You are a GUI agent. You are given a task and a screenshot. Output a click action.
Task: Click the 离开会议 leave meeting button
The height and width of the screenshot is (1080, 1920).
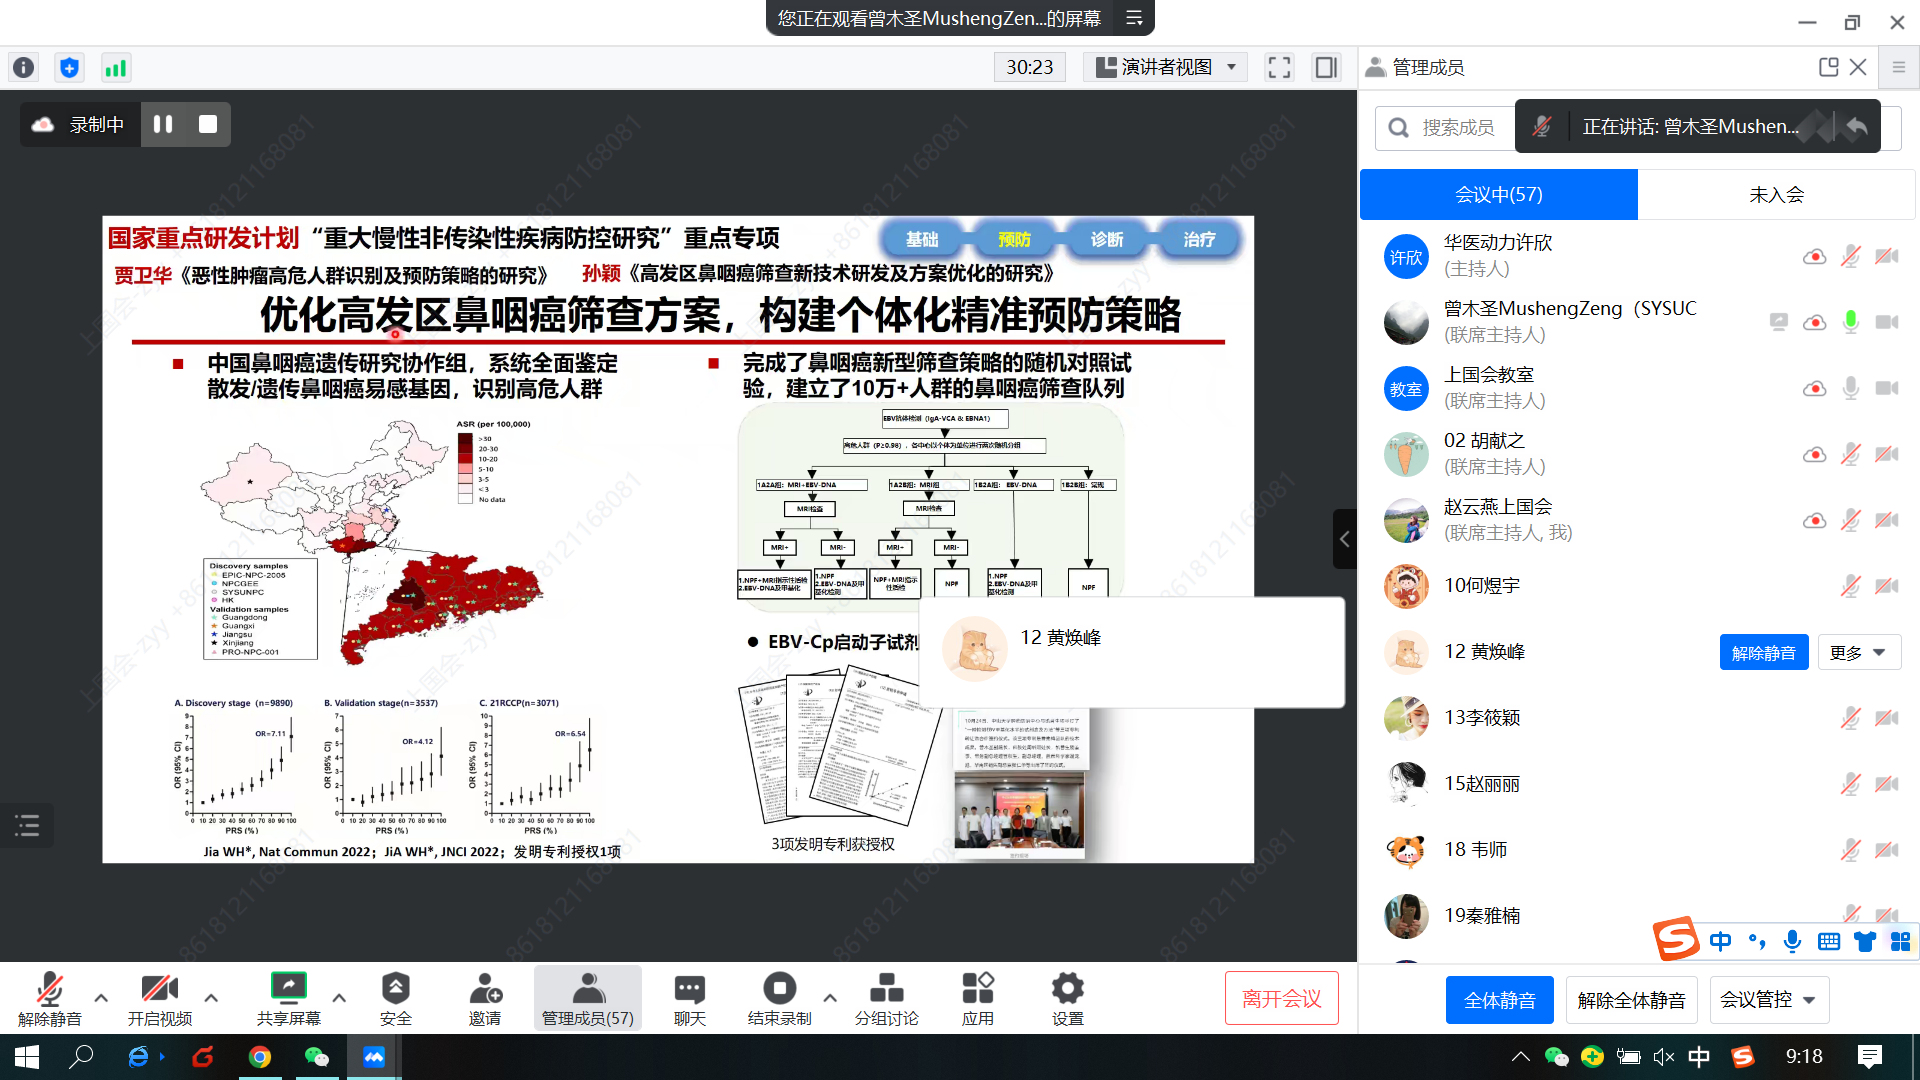[1281, 998]
